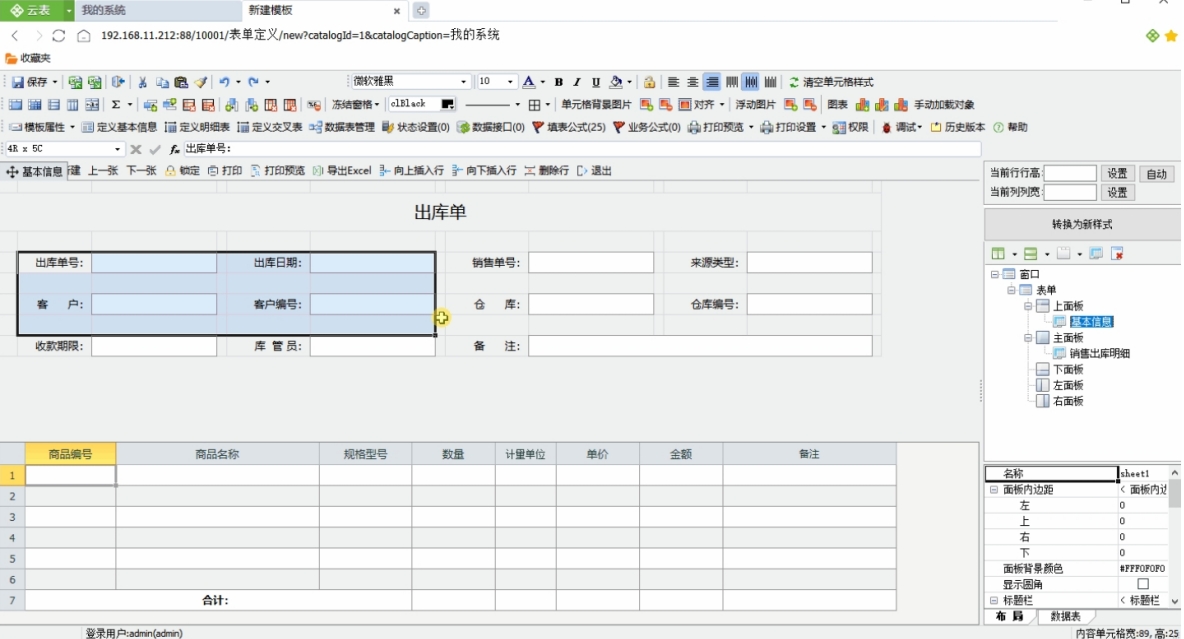Click the Bold formatting icon
The height and width of the screenshot is (639, 1184).
point(559,82)
